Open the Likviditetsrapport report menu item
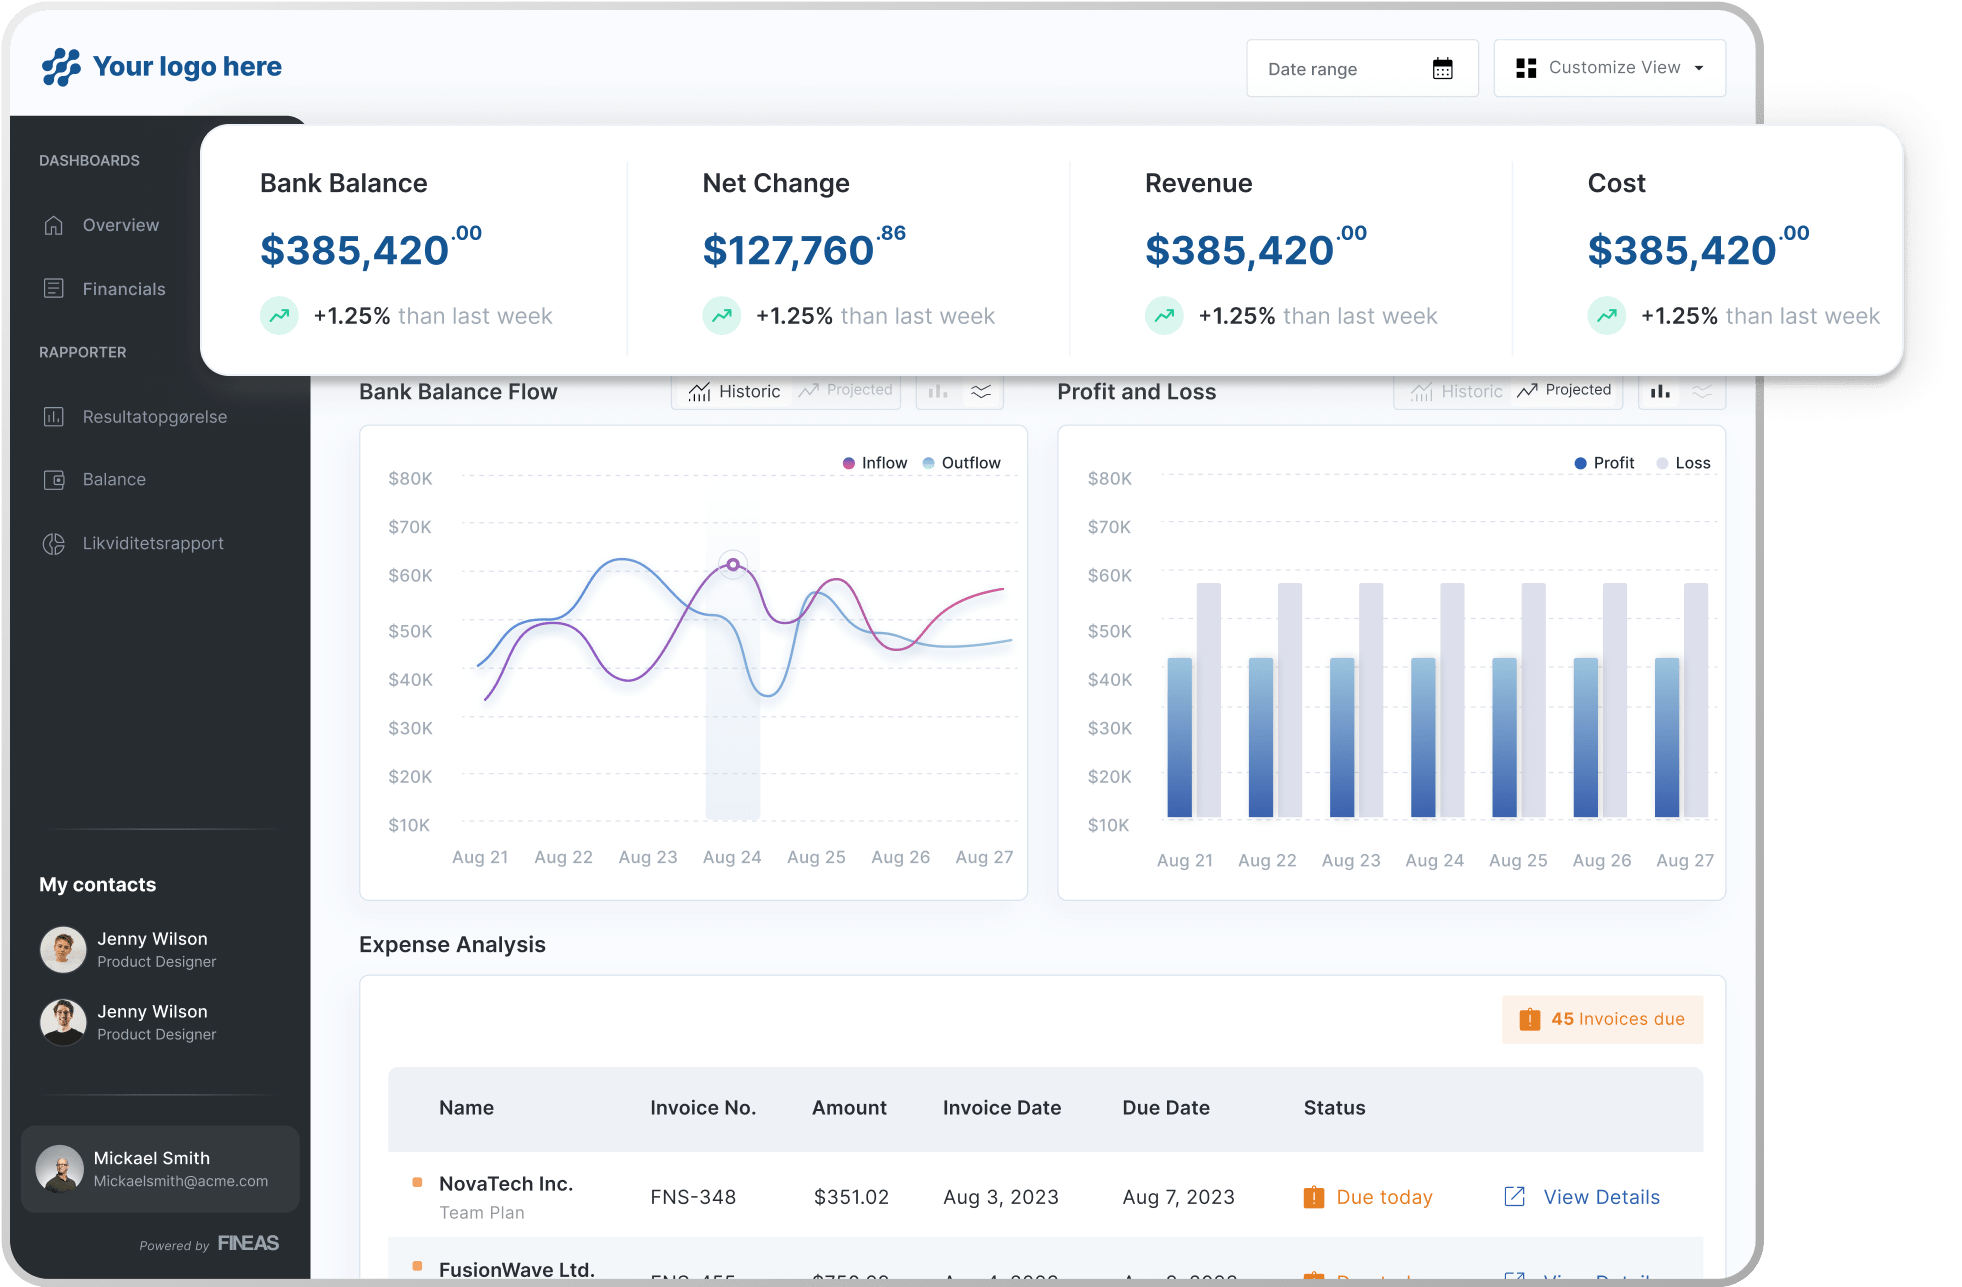 pos(153,544)
